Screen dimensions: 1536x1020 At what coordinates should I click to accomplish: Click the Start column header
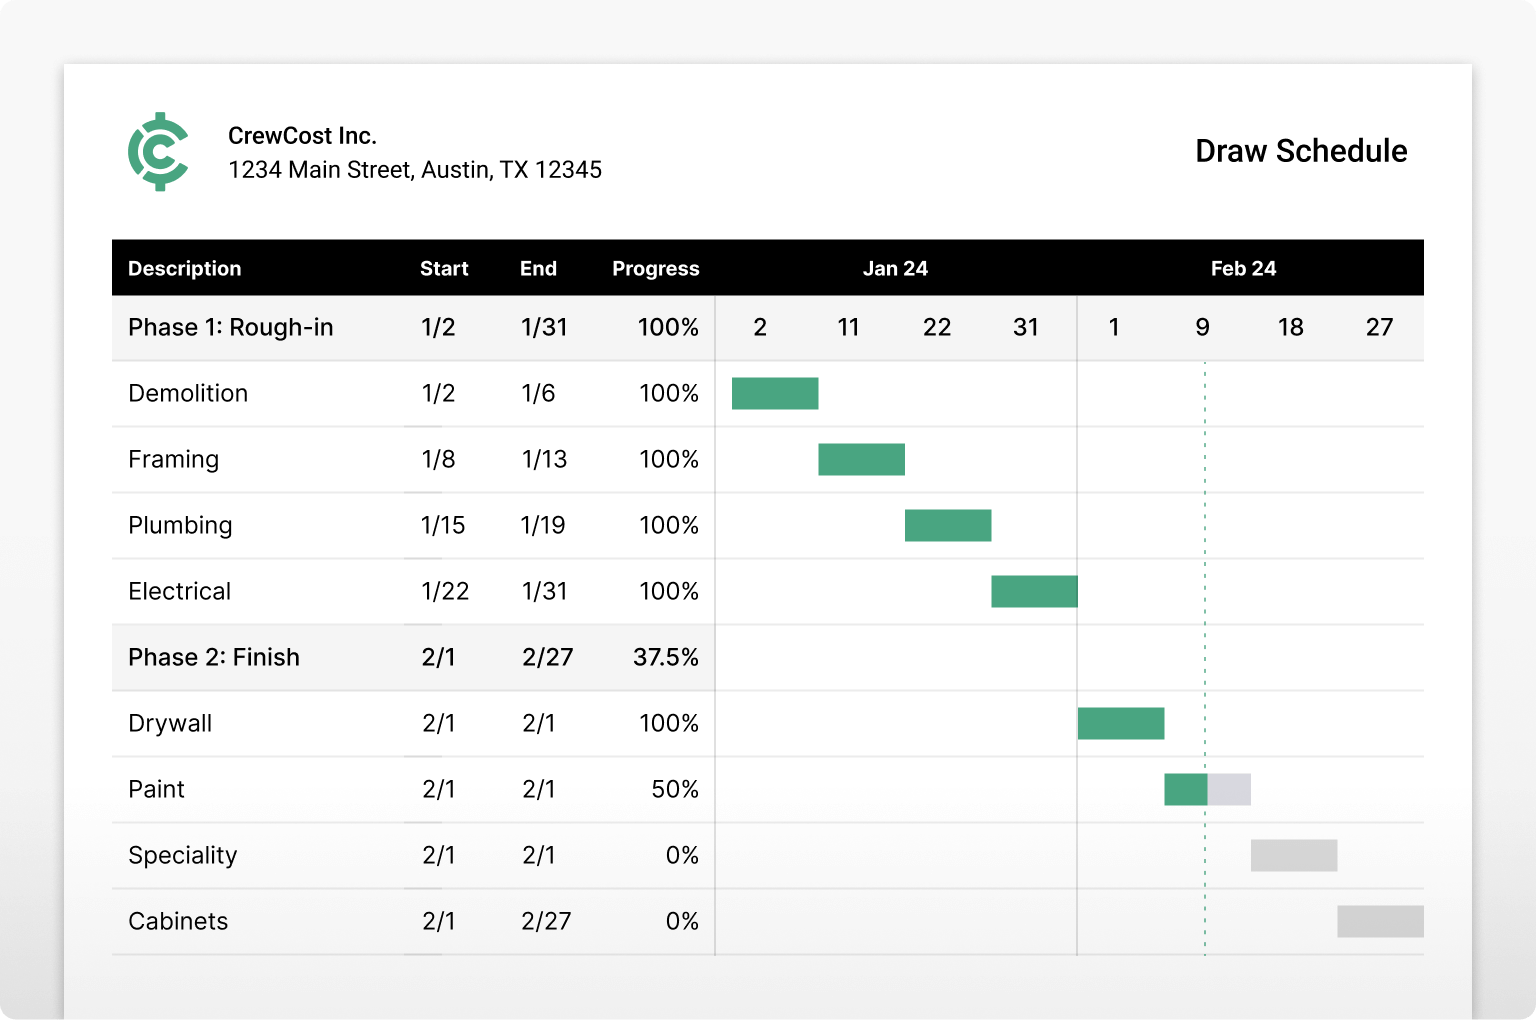pos(444,269)
